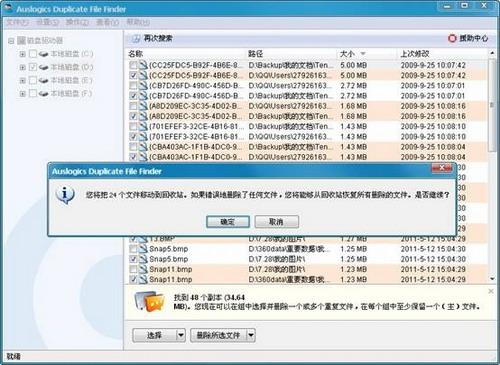Click file icon of Snap5.bmp in D:\7.28 row
This screenshot has height=365, width=500.
(143, 259)
